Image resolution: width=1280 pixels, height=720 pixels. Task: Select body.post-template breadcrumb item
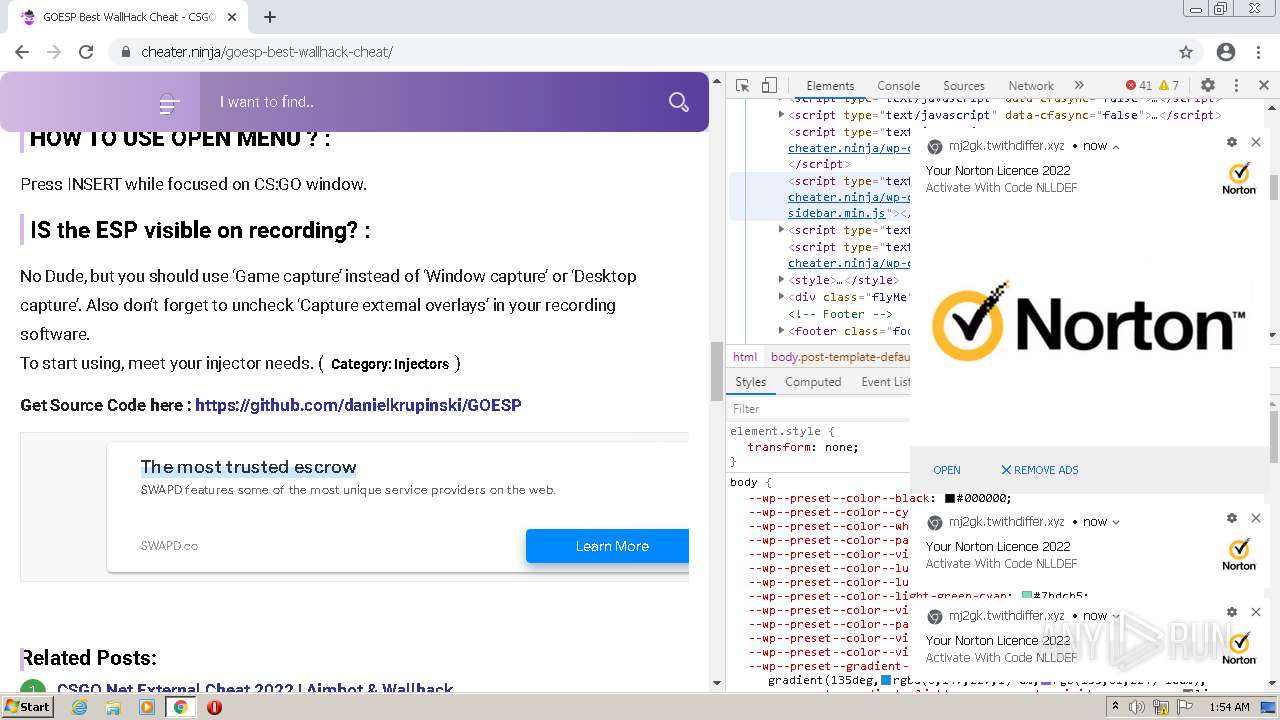pyautogui.click(x=839, y=357)
